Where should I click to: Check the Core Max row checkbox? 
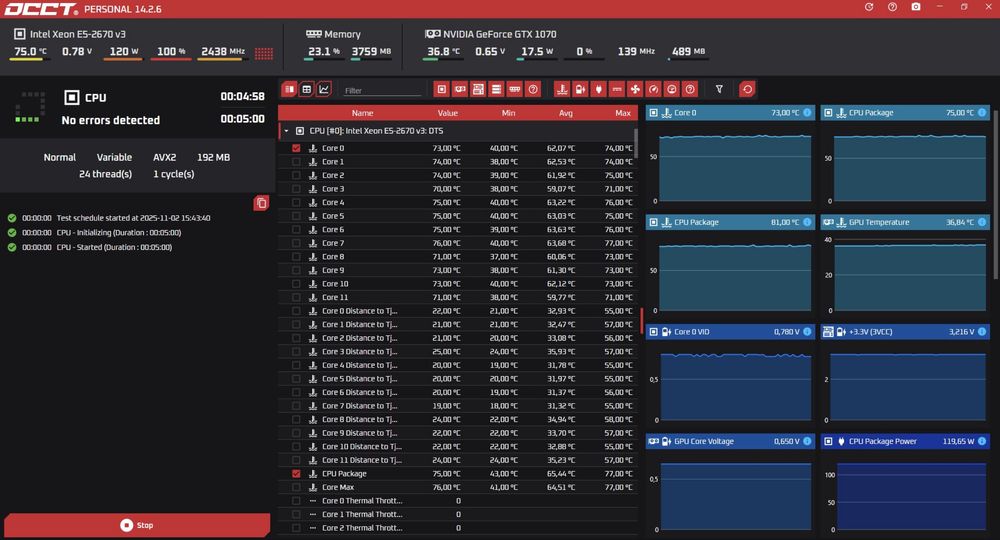(x=296, y=487)
